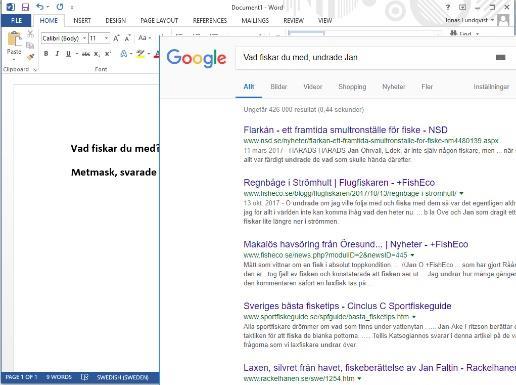Open Word Help question mark
Image resolution: width=516 pixels, height=385 pixels.
click(448, 7)
